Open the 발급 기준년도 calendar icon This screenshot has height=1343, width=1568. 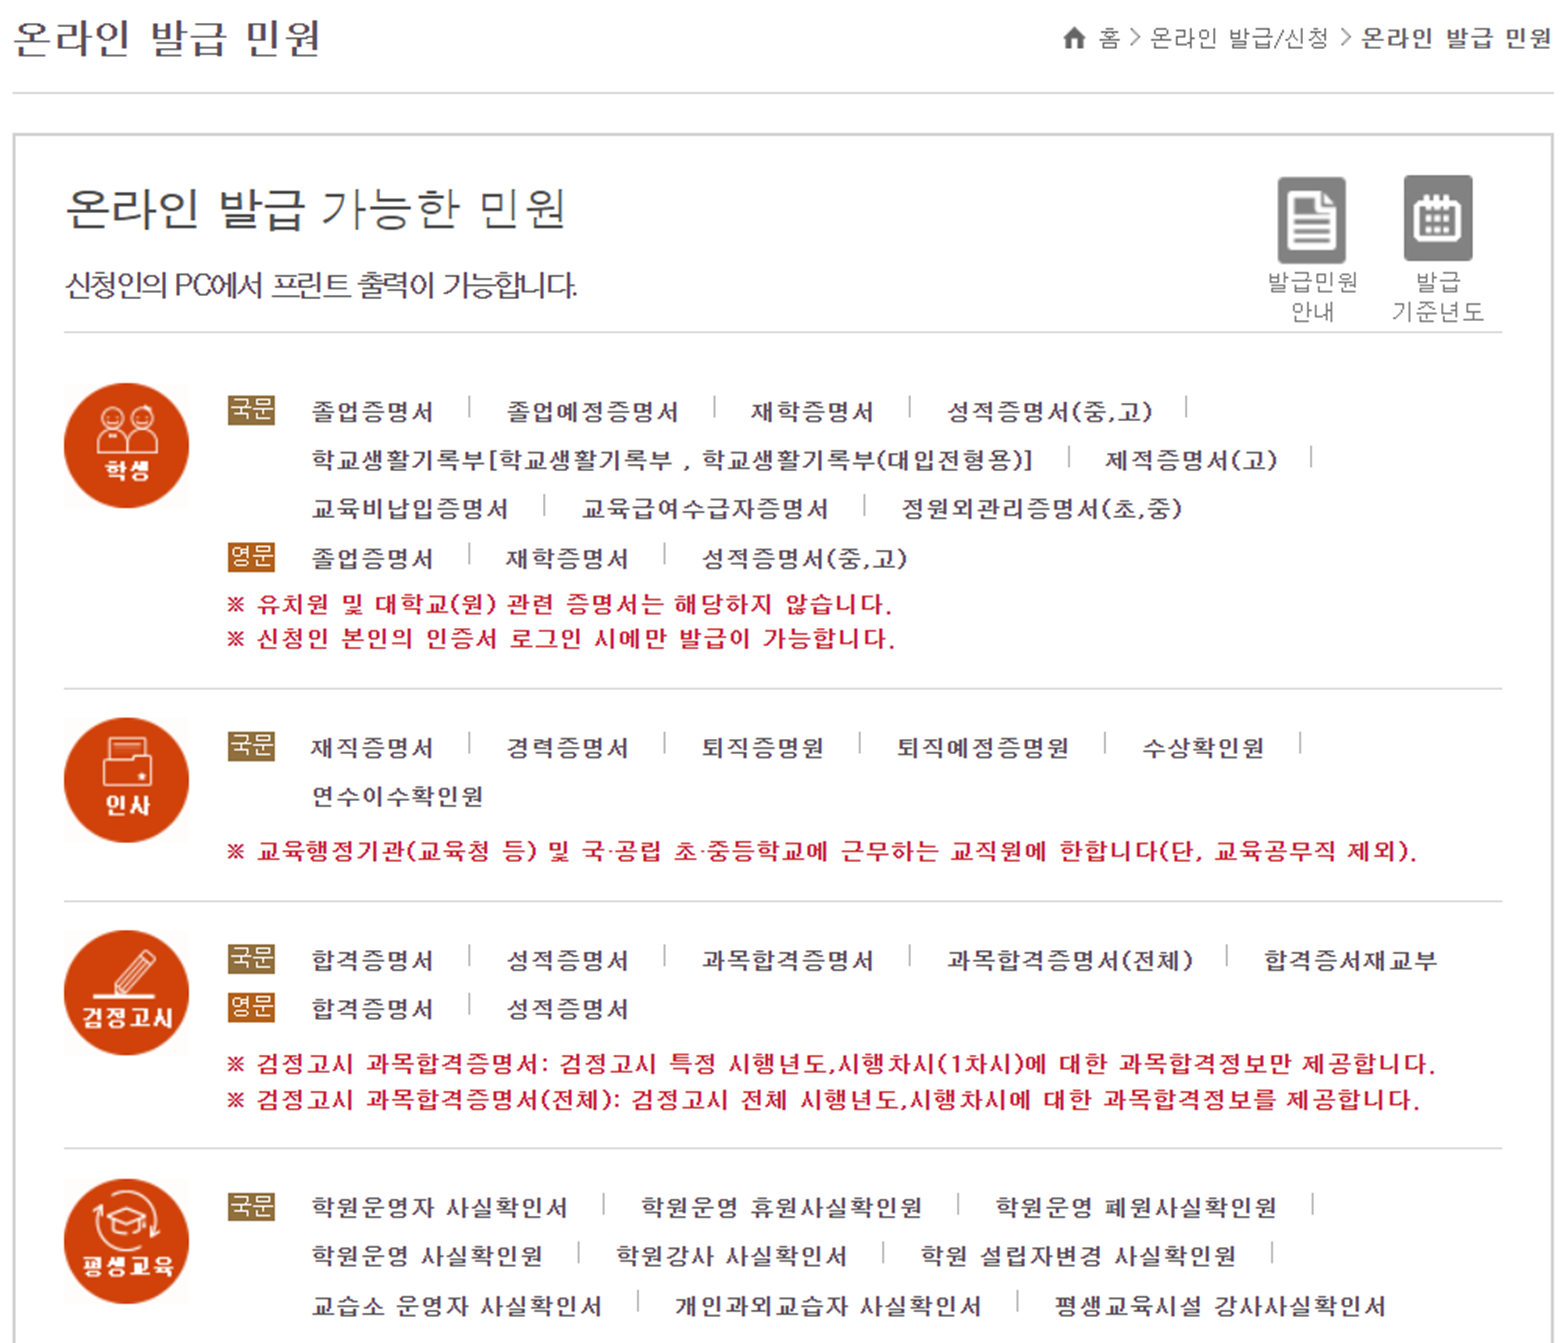[1438, 219]
